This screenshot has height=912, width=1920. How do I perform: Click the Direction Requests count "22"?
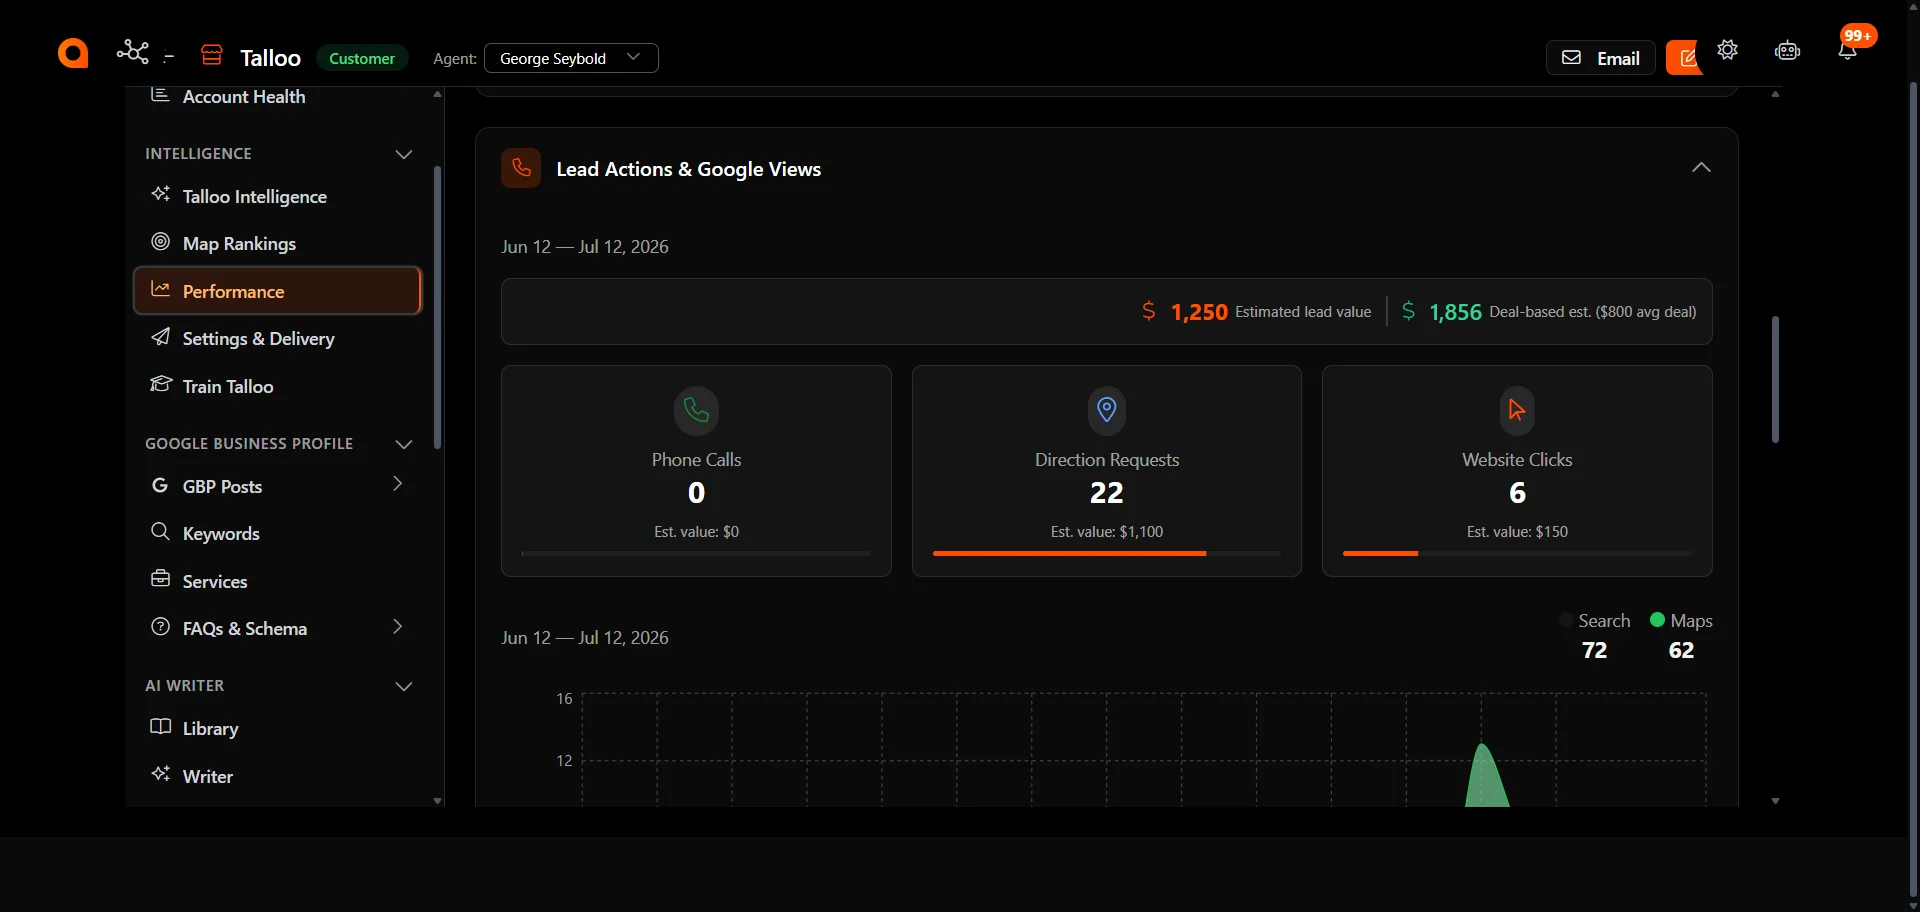[1107, 492]
